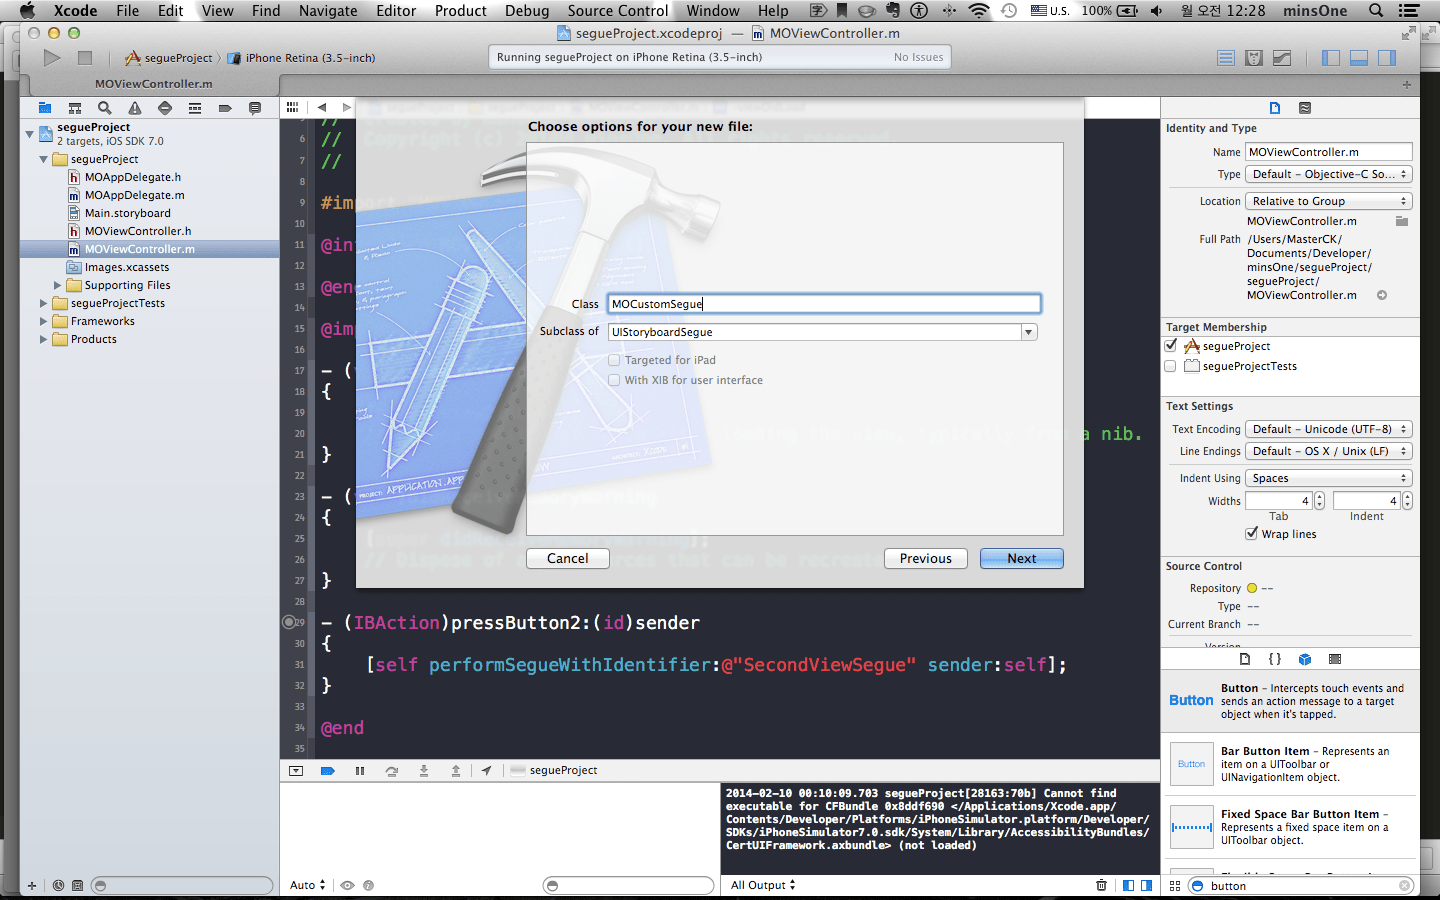Show the Project navigator folder icon

tap(45, 108)
